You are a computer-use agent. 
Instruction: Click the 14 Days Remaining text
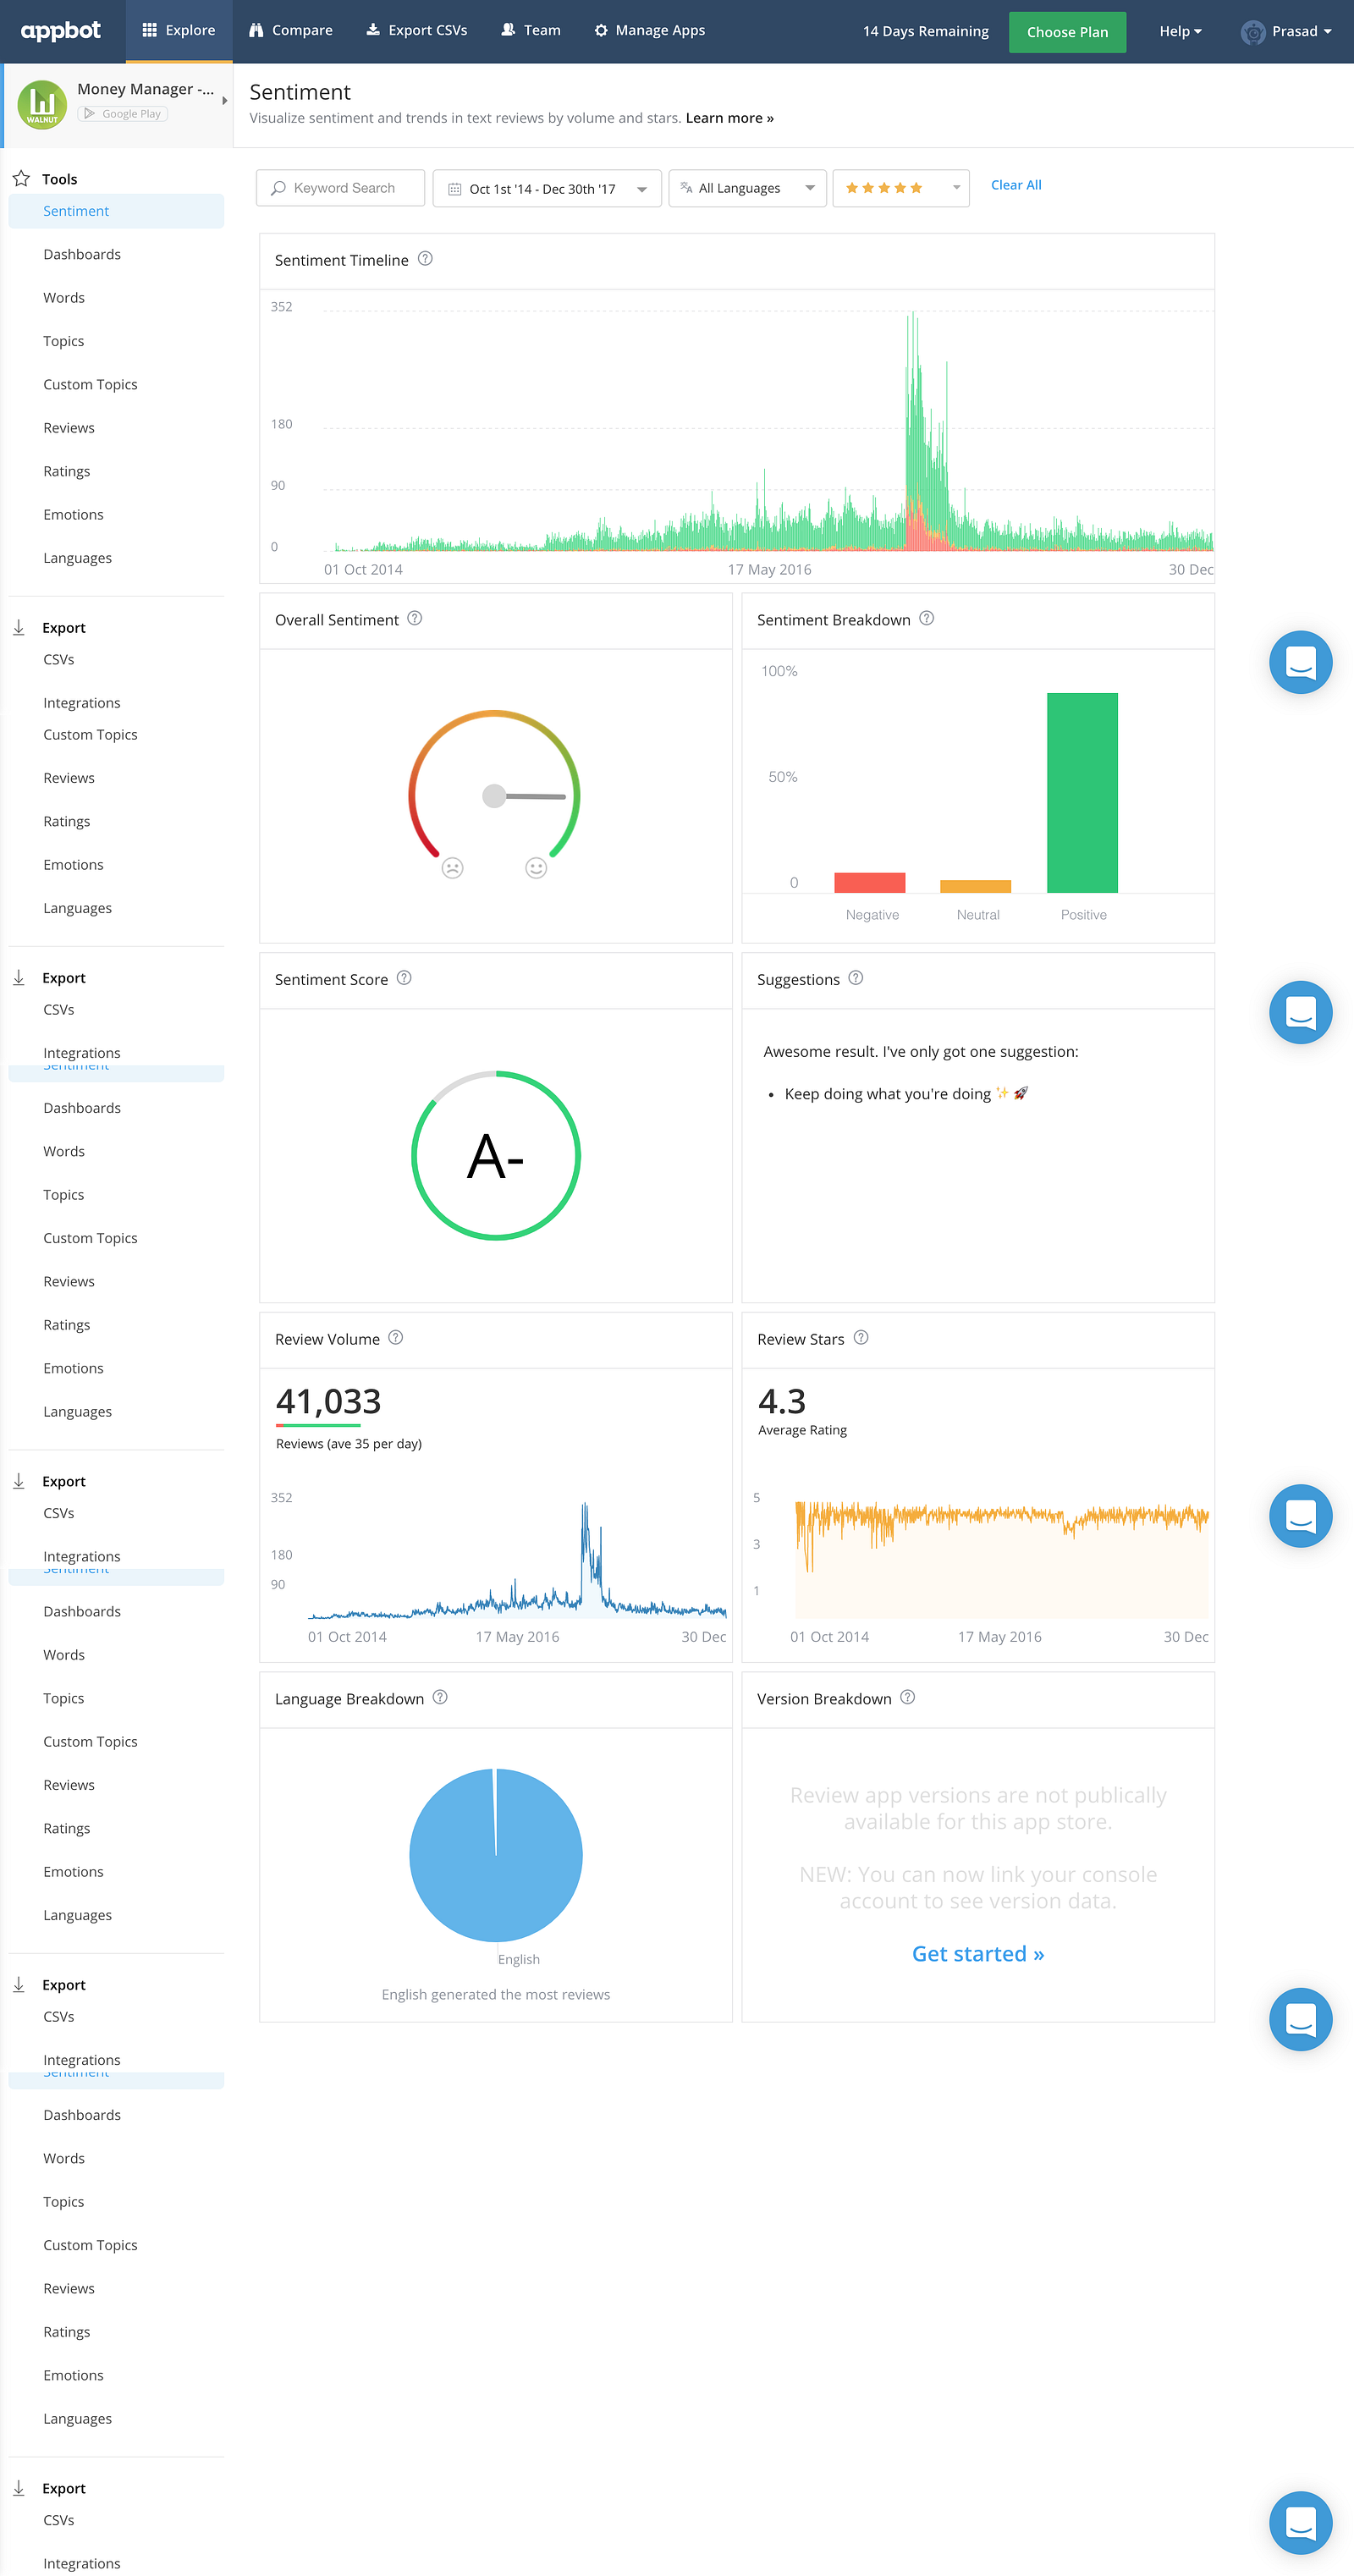926,31
